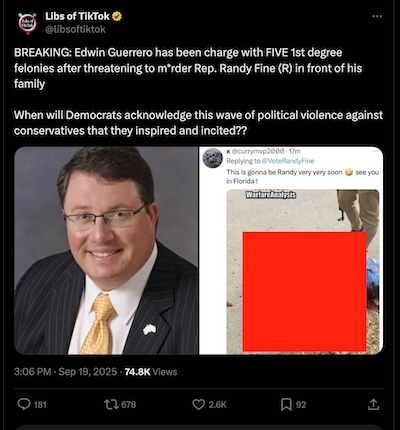Click the 2.6K likes count

[x=218, y=405]
